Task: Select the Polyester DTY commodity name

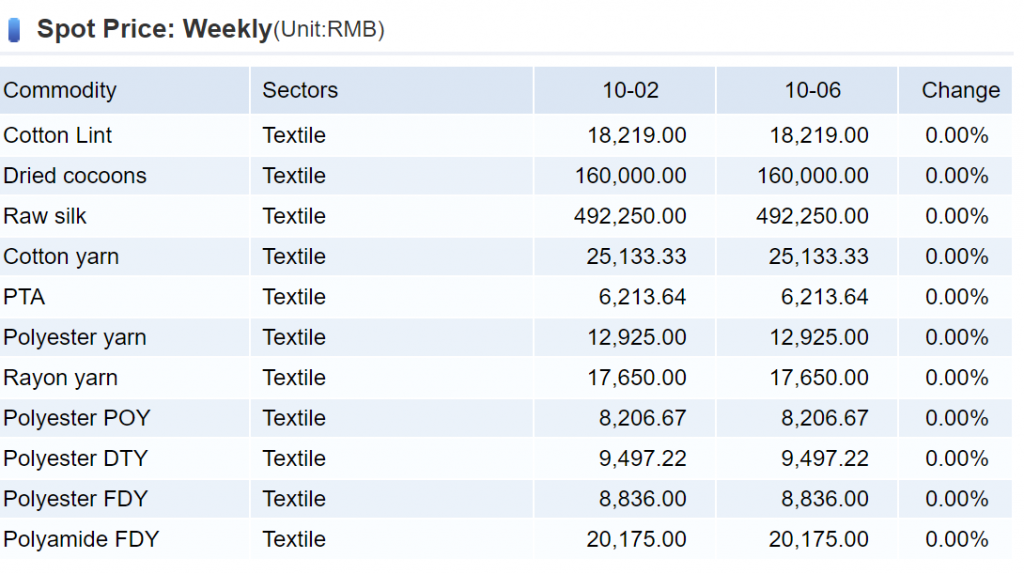Action: (76, 459)
